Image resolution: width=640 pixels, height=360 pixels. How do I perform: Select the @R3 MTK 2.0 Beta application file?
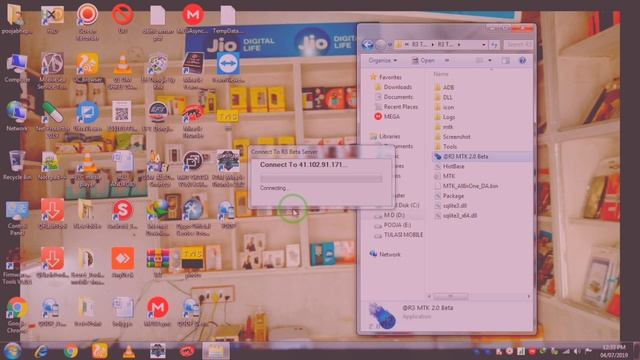click(x=482, y=156)
